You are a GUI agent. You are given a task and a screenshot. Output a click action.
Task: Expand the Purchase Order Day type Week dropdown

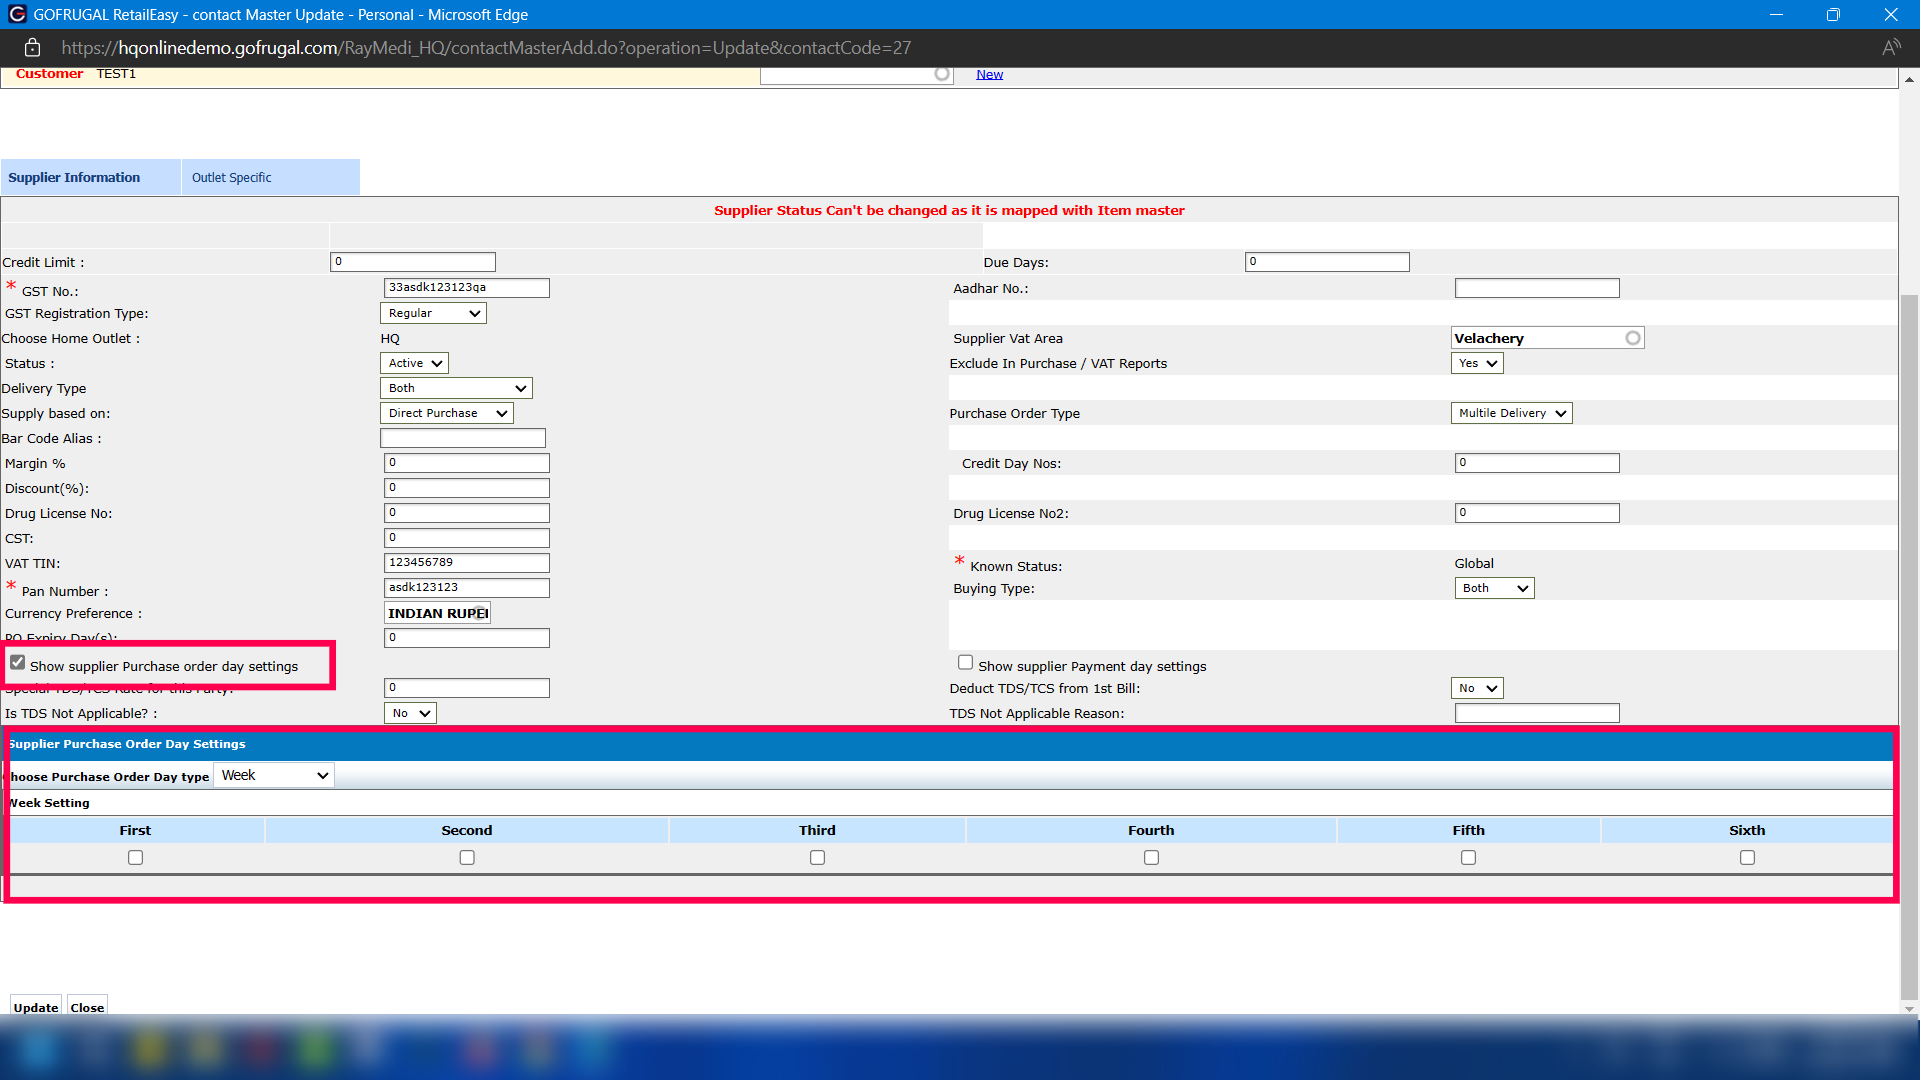point(274,776)
